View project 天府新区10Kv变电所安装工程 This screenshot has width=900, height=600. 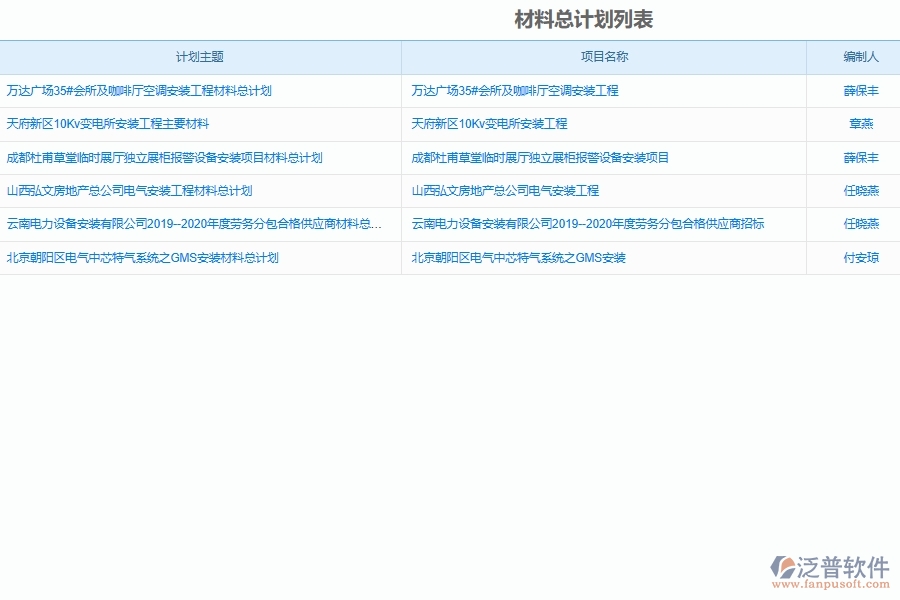[488, 124]
